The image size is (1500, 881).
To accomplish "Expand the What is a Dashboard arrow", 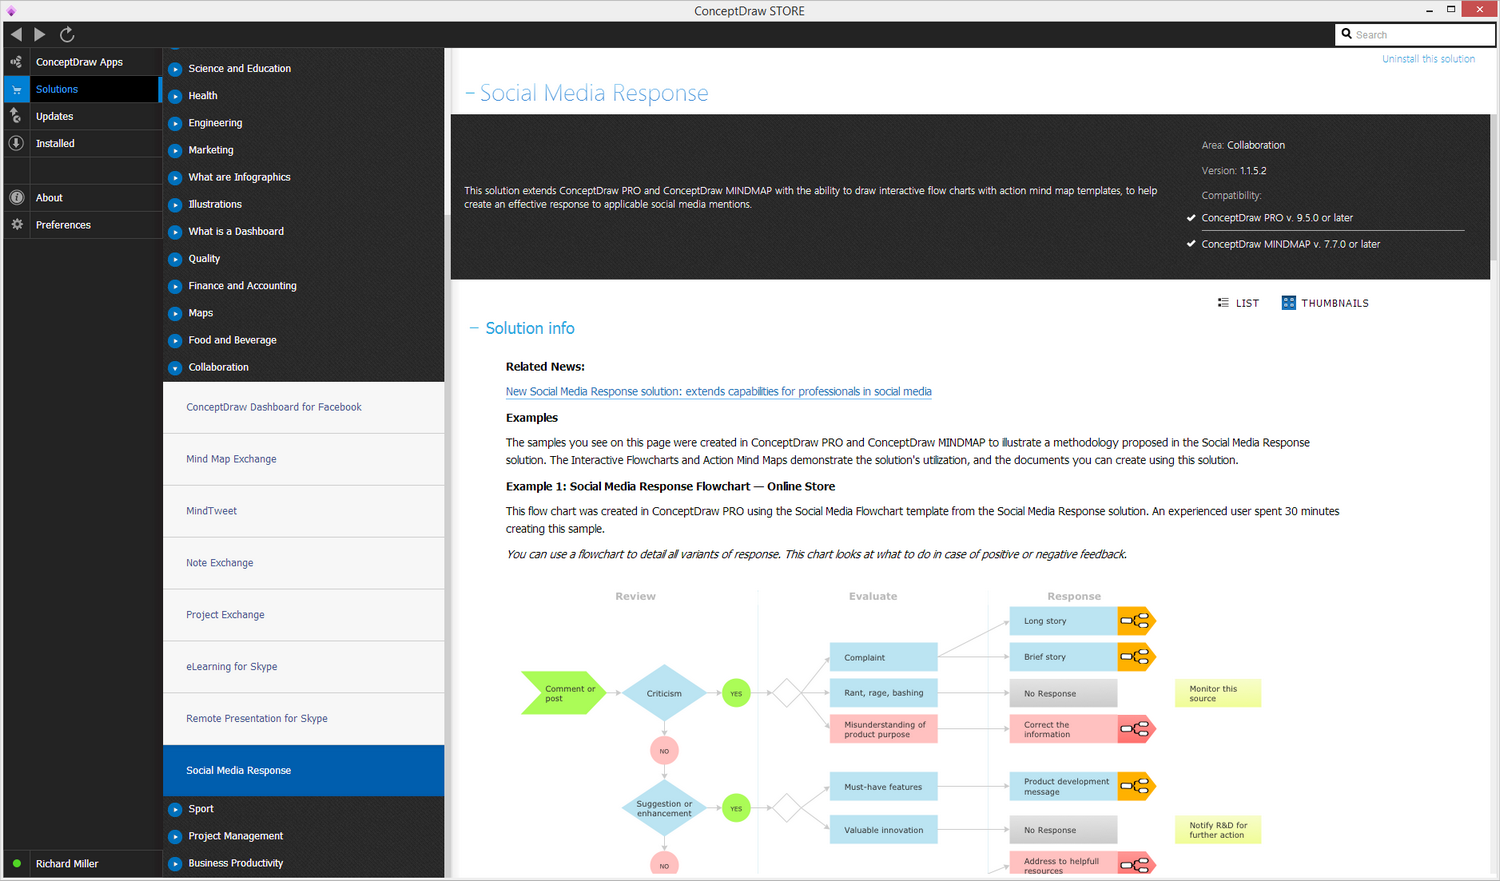I will [175, 231].
